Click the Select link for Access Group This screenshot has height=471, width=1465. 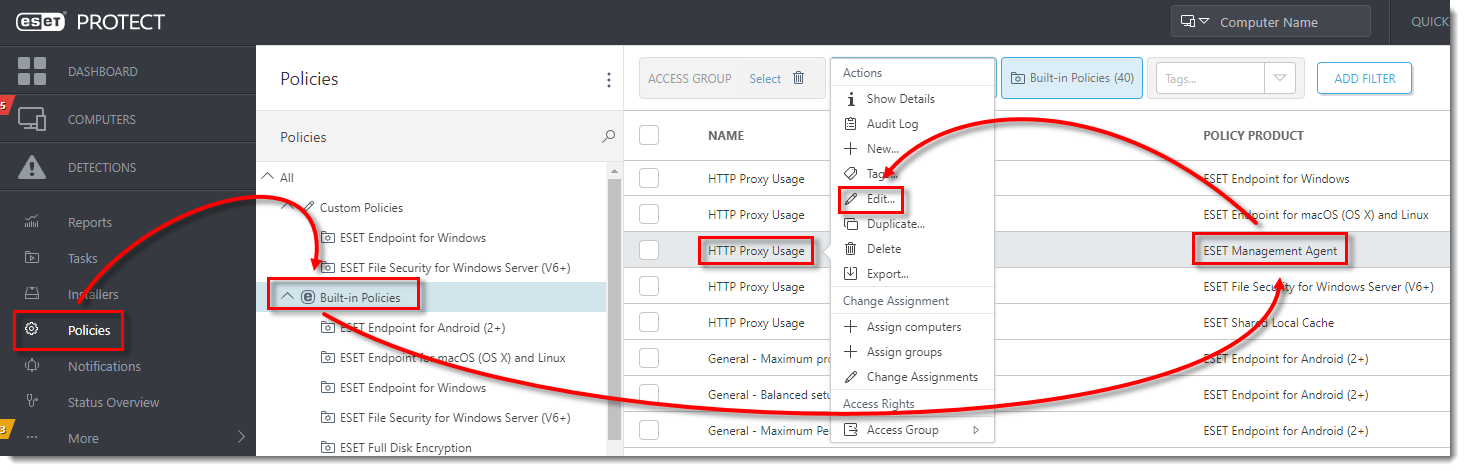coord(765,79)
